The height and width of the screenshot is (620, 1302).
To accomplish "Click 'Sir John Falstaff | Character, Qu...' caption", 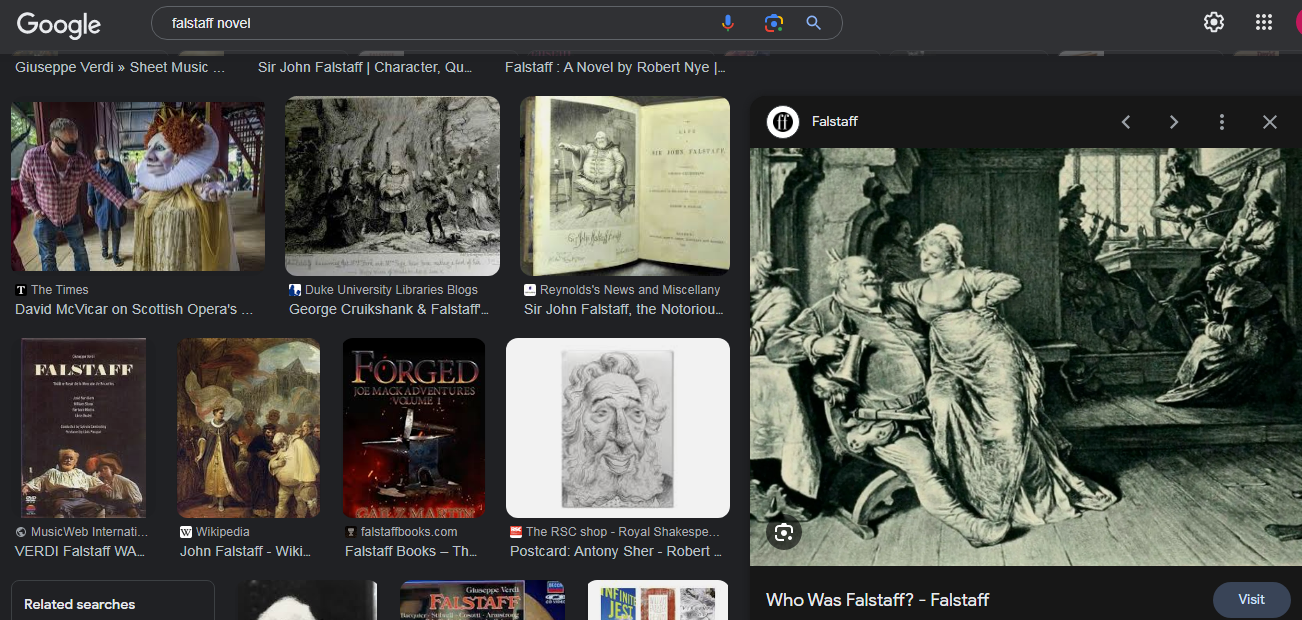I will 365,67.
